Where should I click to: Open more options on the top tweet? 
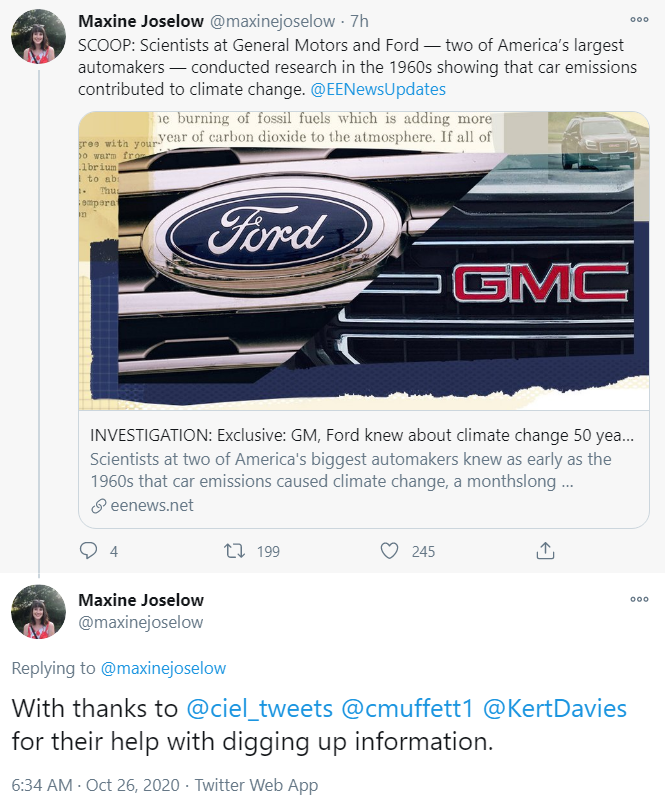[x=638, y=19]
